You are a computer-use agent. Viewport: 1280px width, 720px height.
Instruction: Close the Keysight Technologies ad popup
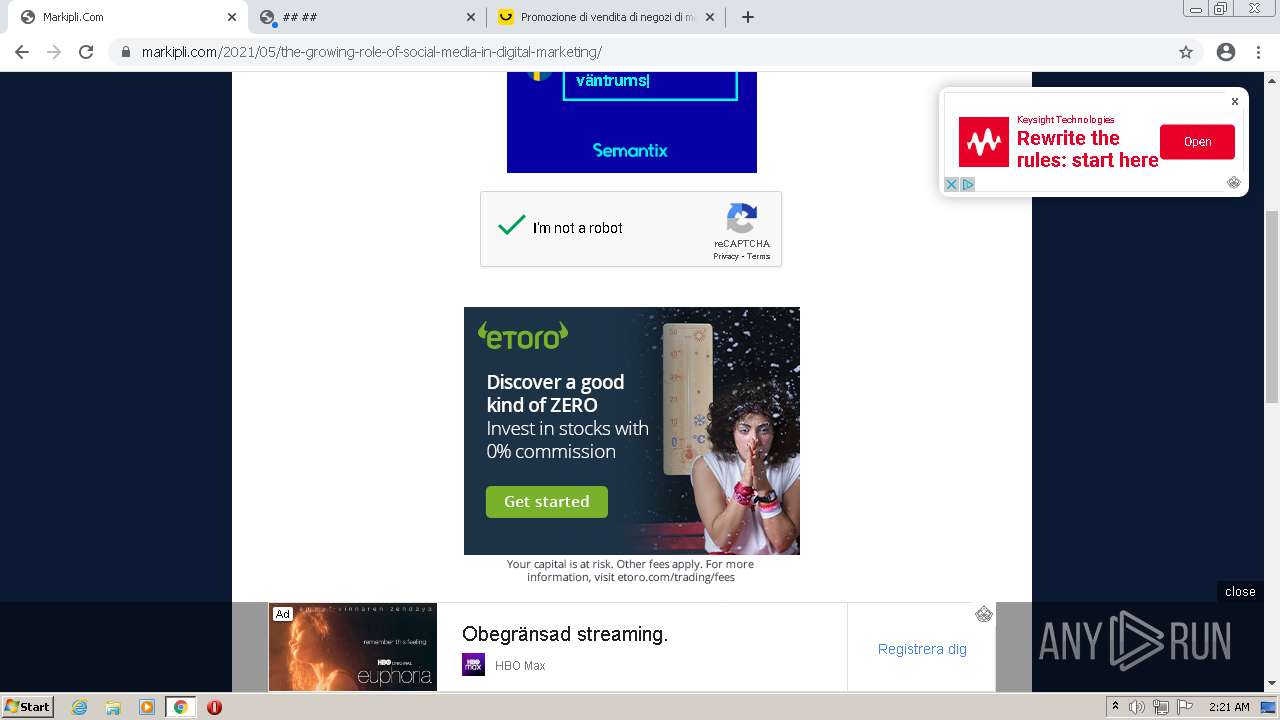[1235, 102]
